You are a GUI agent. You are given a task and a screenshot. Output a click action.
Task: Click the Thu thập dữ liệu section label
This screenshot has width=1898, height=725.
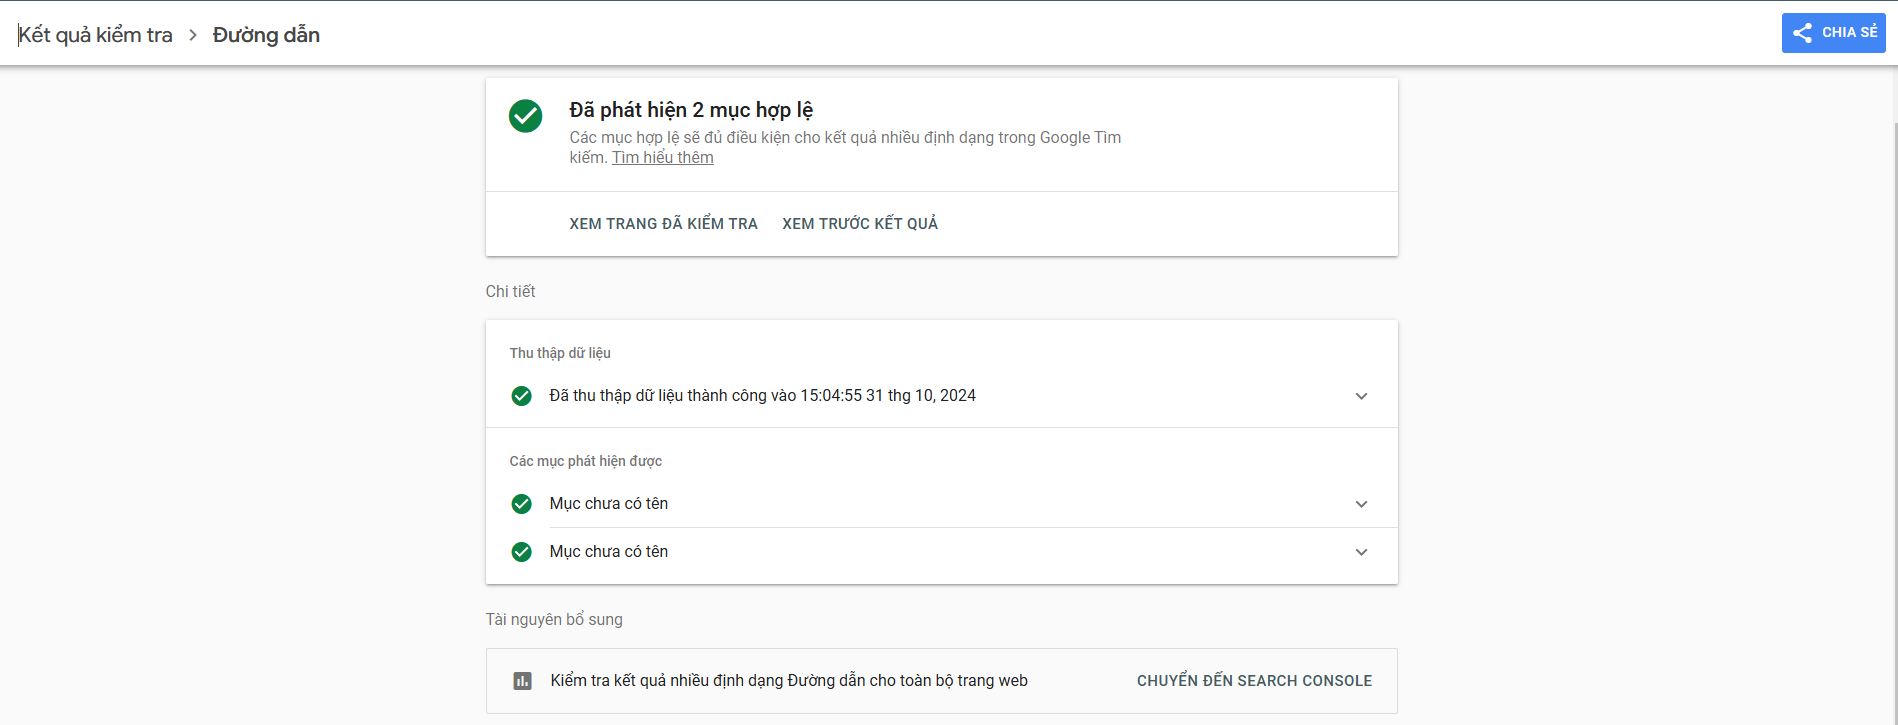[560, 353]
